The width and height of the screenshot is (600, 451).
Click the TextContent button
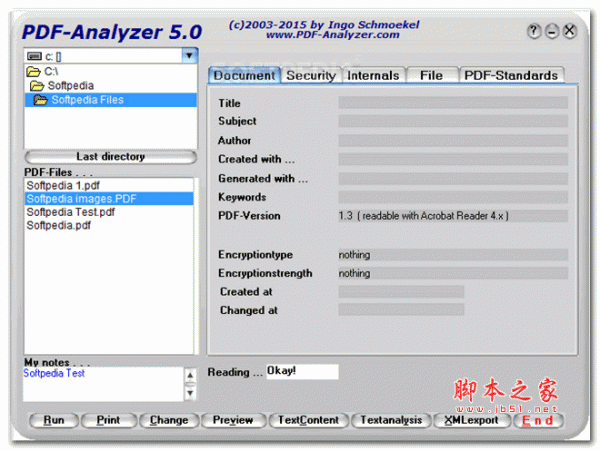point(308,420)
